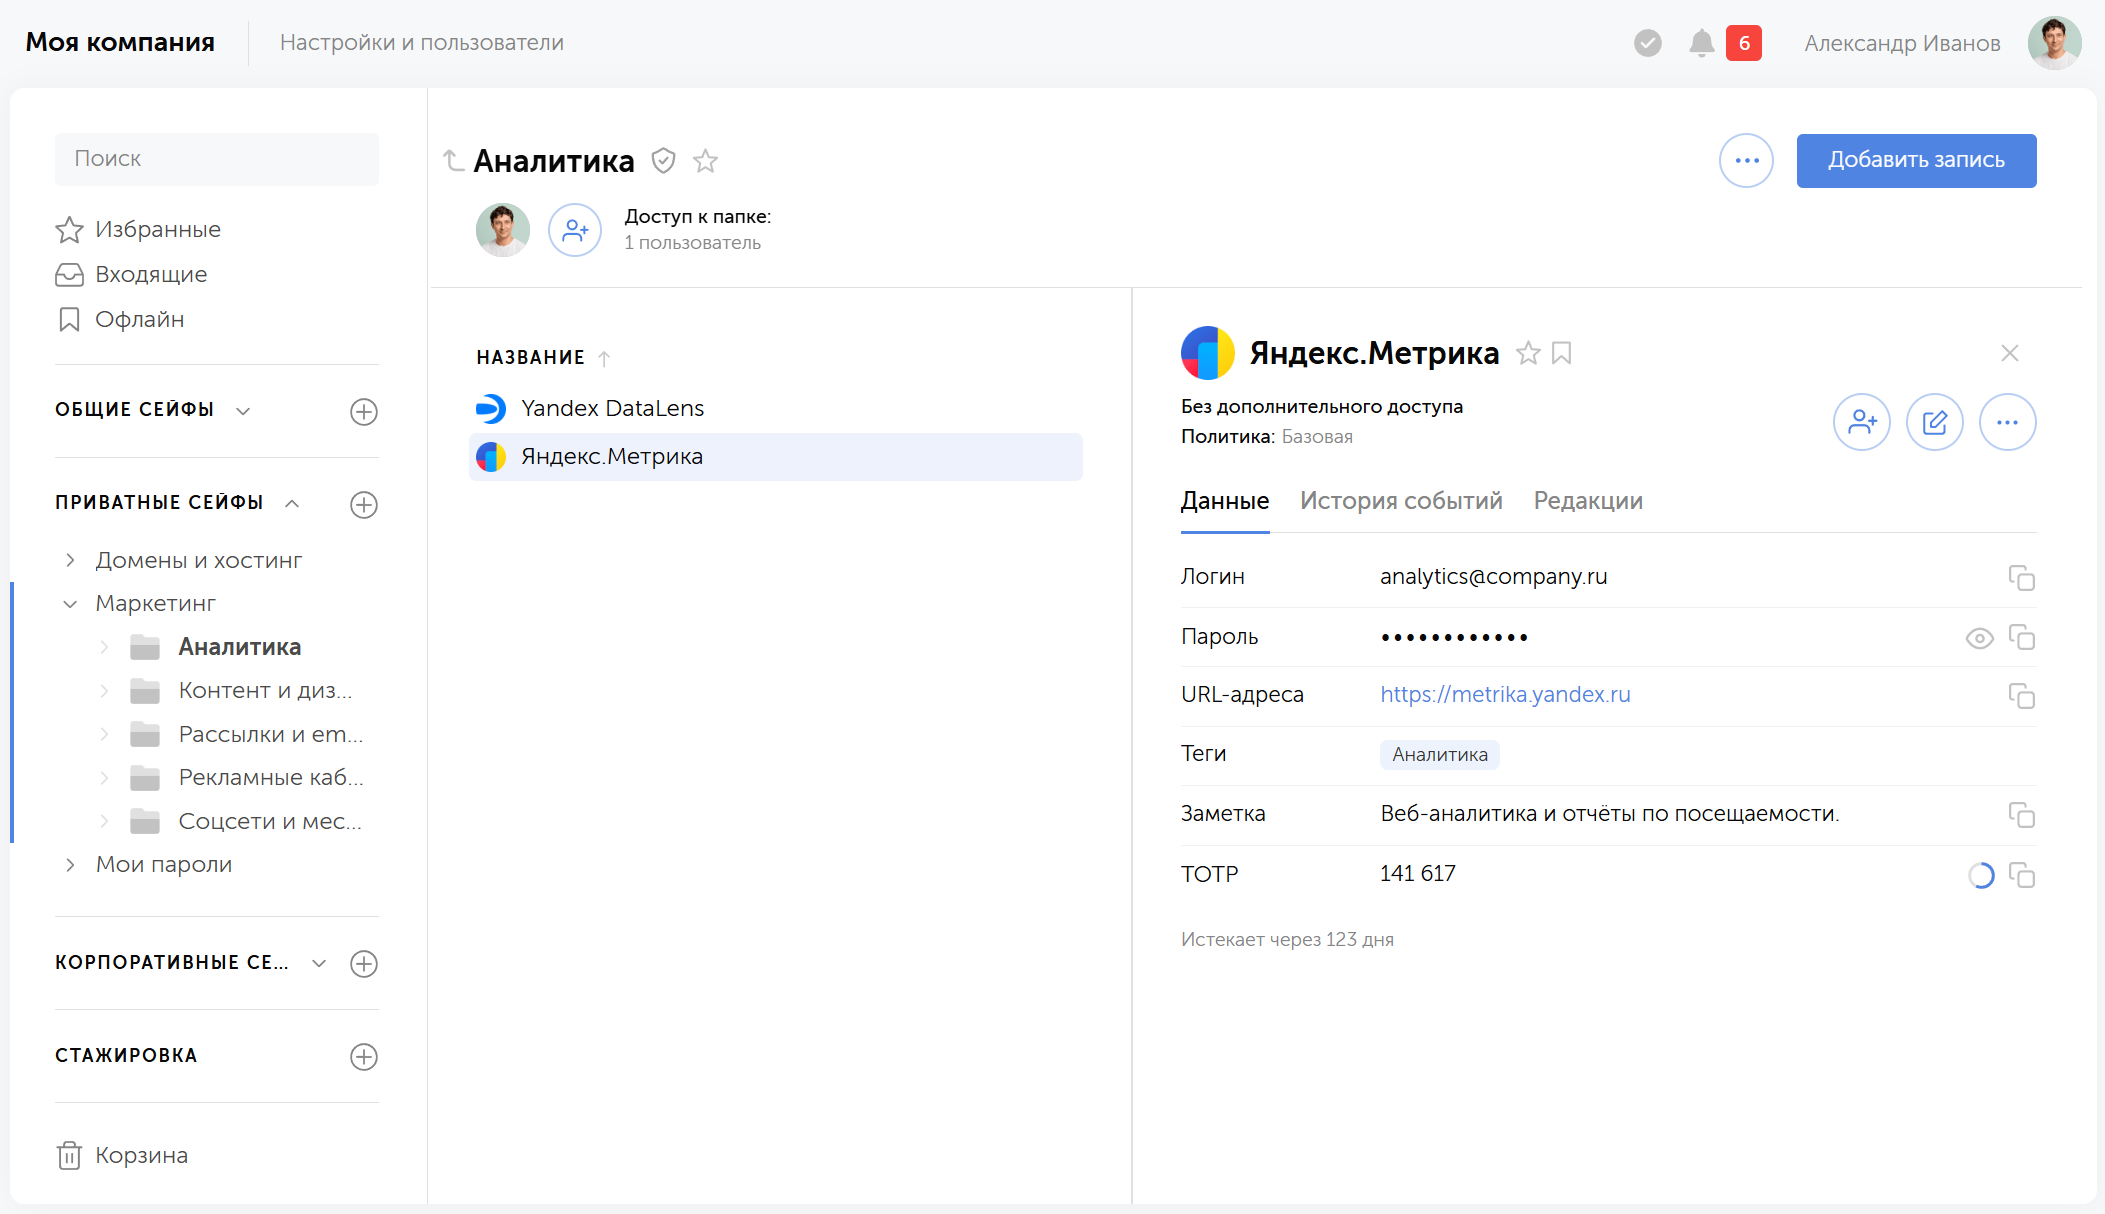Open Корзина trash in sidebar
The width and height of the screenshot is (2105, 1214).
click(122, 1156)
